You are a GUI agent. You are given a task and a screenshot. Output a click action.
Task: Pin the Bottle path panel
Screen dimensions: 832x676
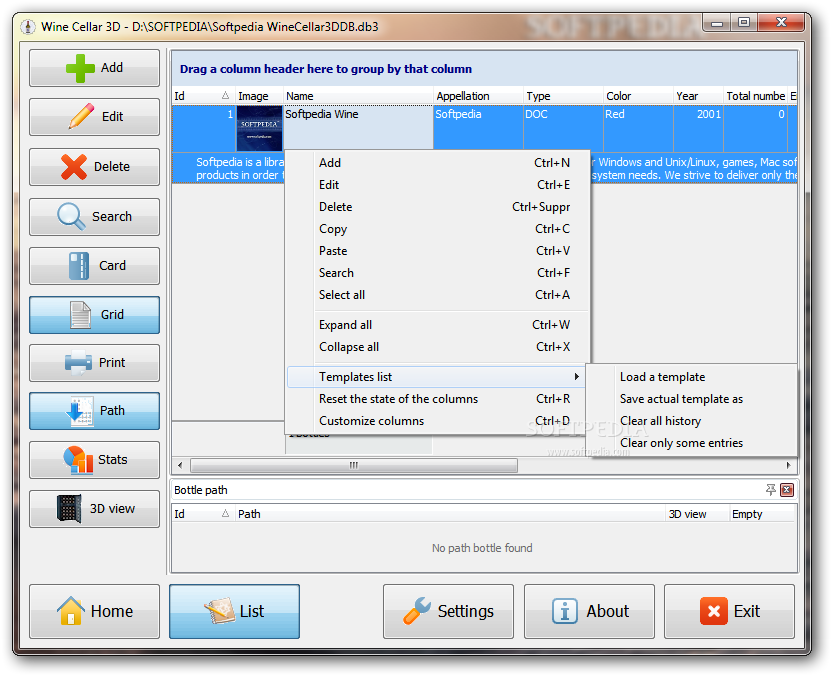770,490
